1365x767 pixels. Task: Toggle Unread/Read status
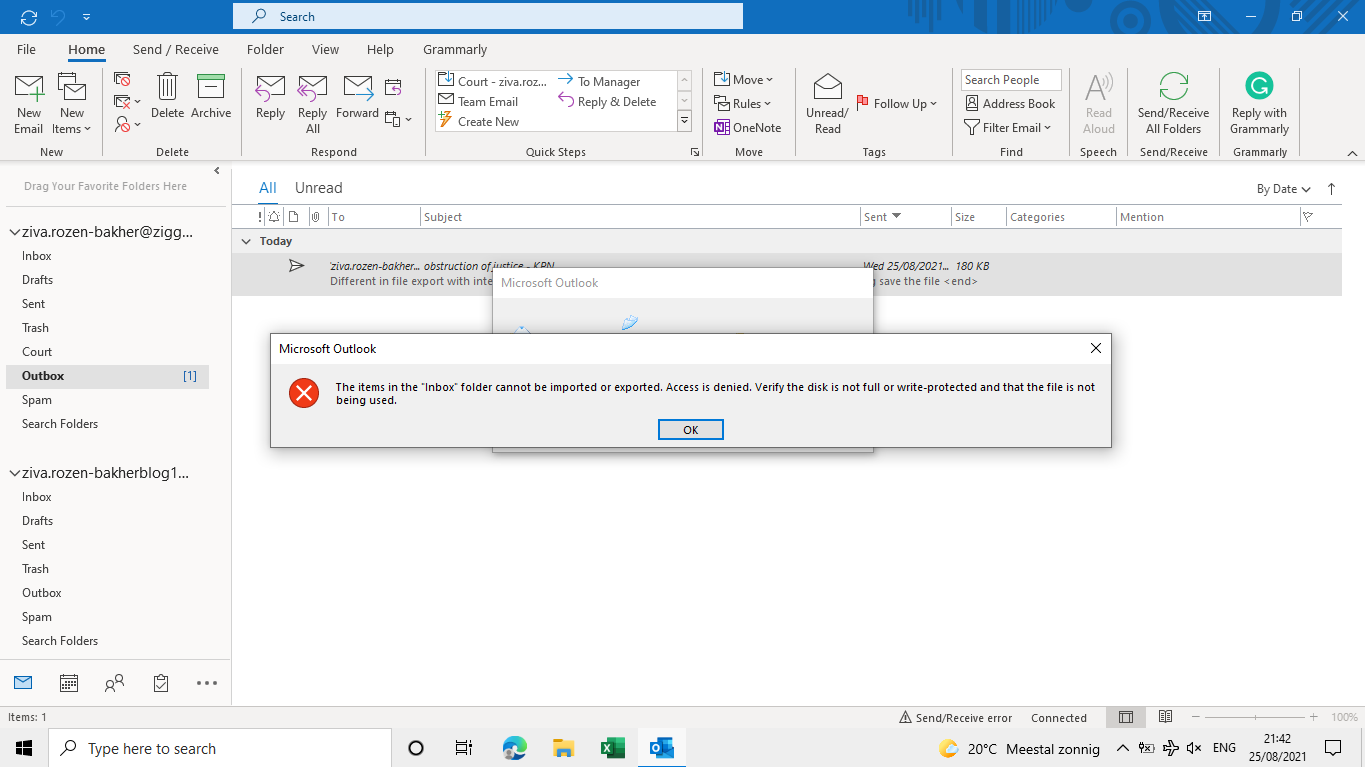827,104
